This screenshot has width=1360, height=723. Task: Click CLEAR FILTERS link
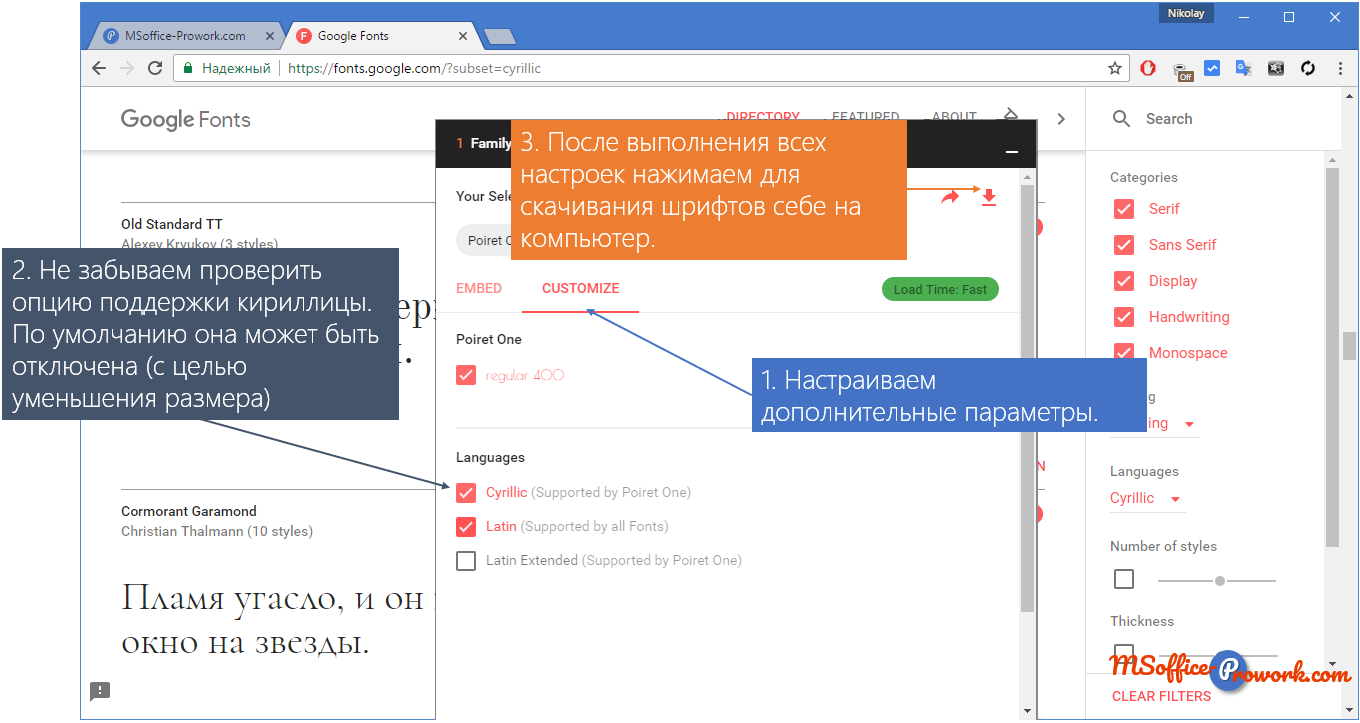[1161, 696]
